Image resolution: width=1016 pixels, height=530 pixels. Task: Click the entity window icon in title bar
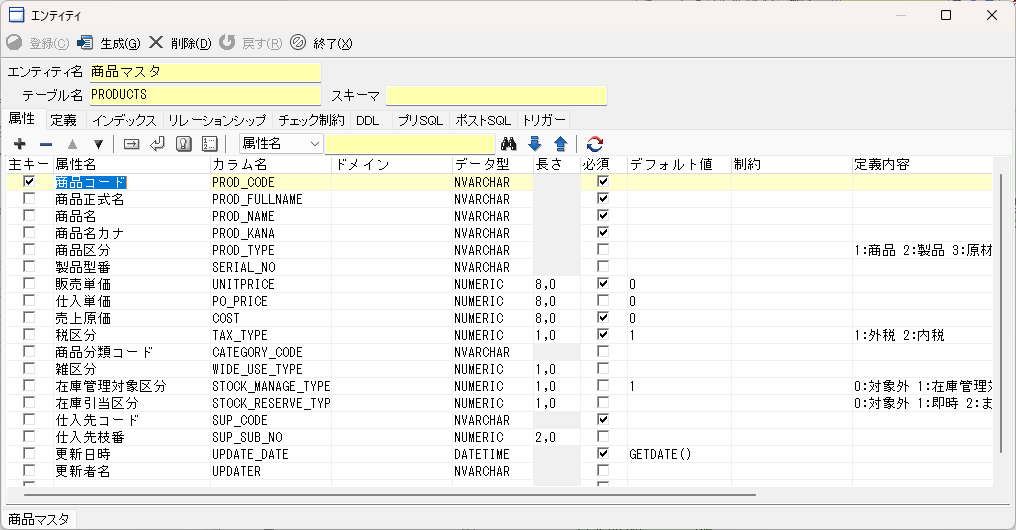pyautogui.click(x=16, y=15)
